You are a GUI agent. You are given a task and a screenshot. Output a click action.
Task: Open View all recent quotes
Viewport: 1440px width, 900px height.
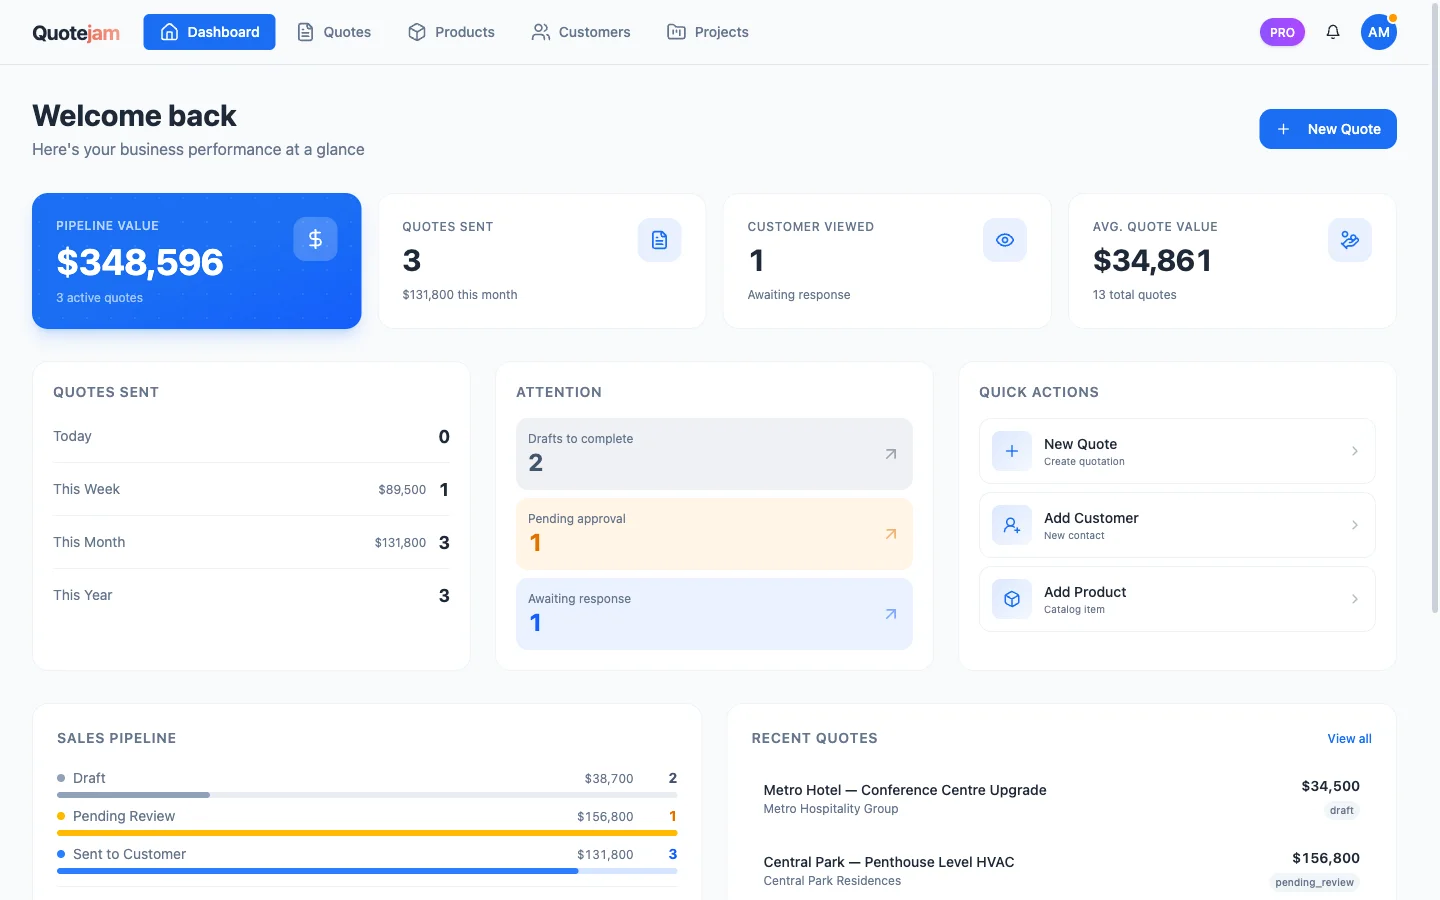(x=1349, y=738)
